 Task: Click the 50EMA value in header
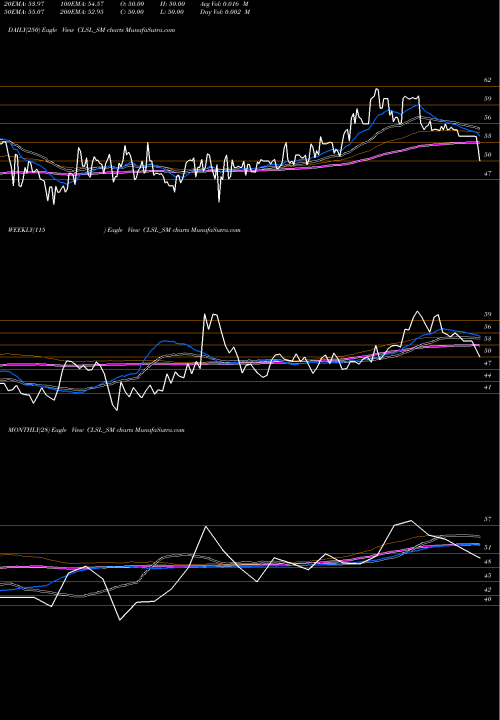tap(22, 12)
